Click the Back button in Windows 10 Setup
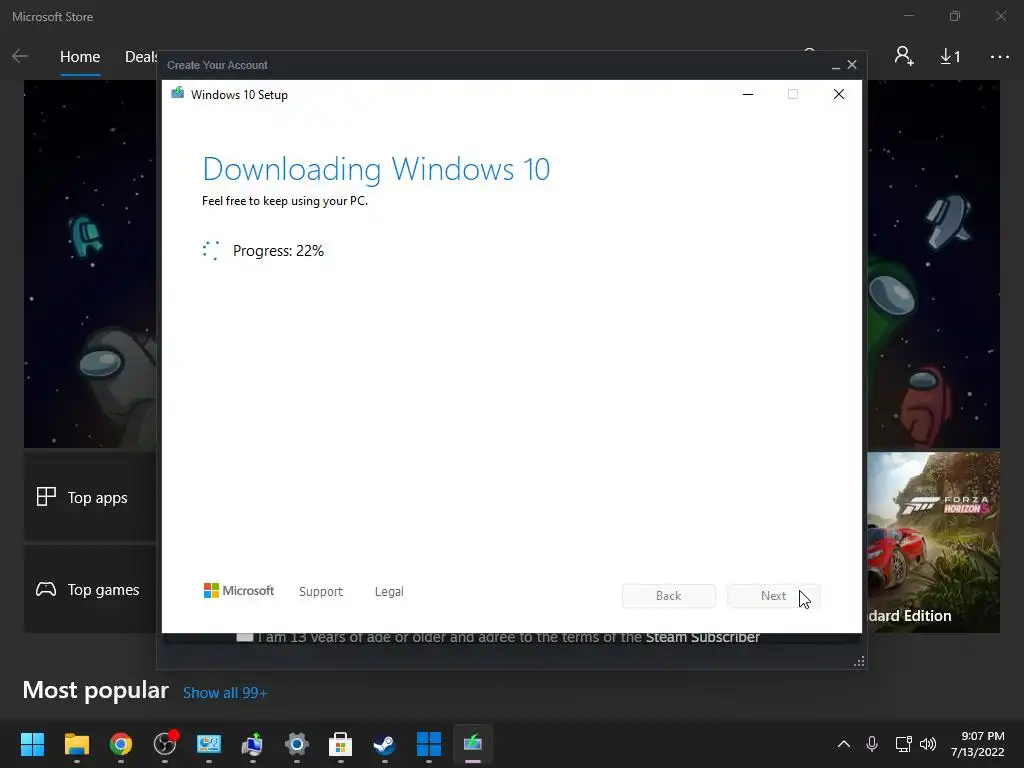Screen dimensions: 1024x768 click(x=668, y=596)
